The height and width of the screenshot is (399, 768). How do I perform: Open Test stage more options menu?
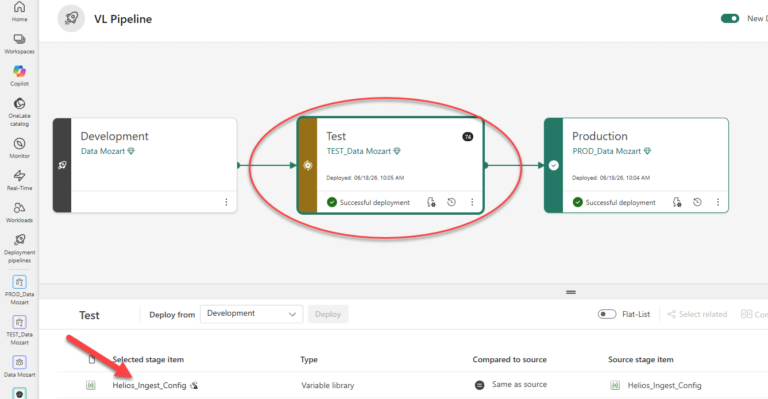coord(472,202)
